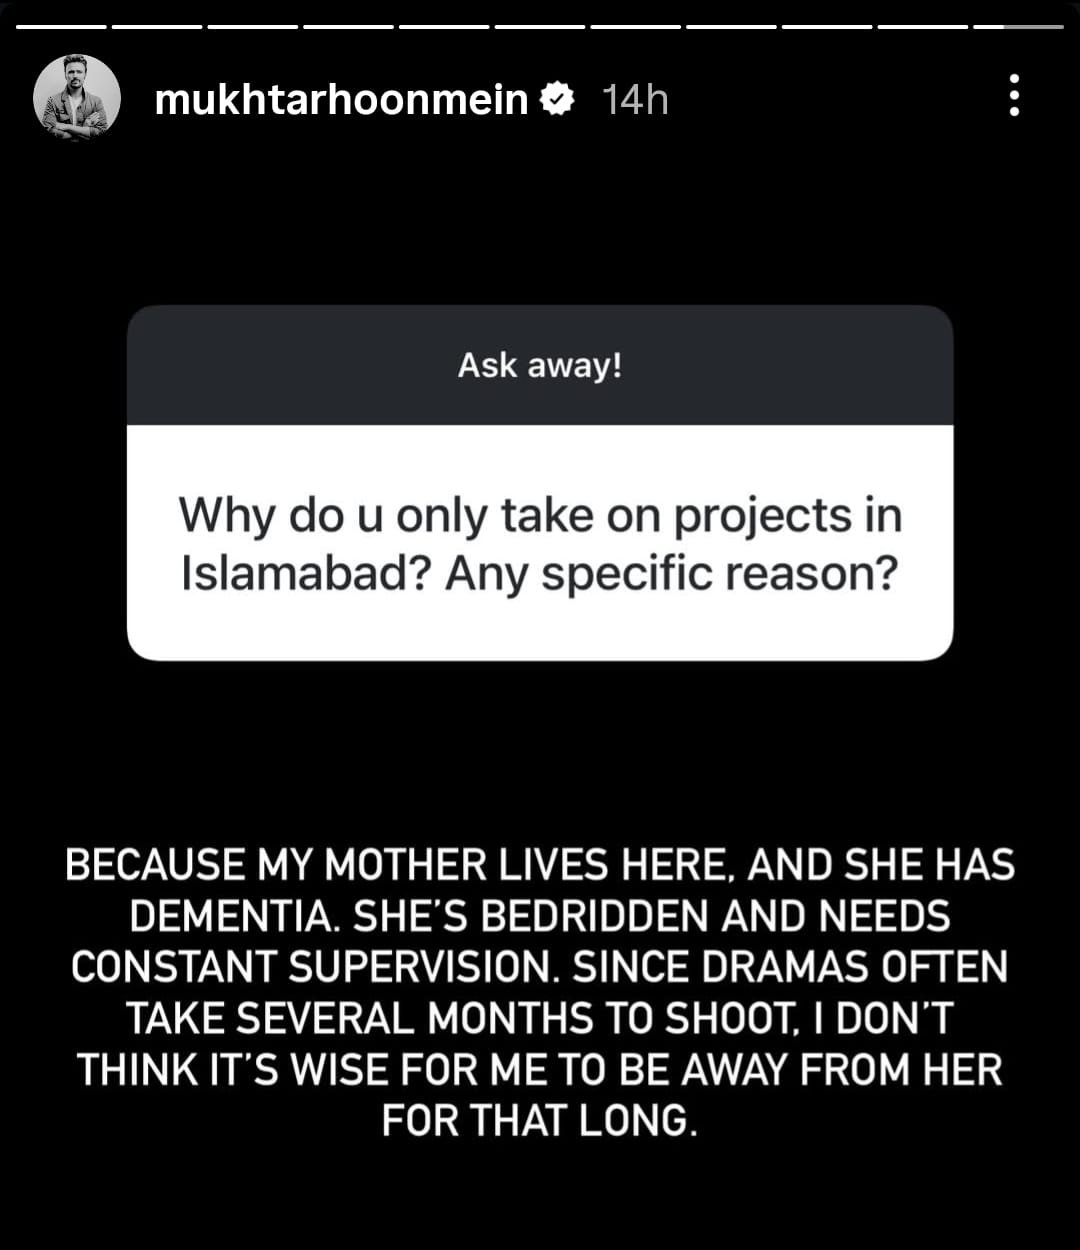Click the sixth story progress segment

click(x=540, y=26)
